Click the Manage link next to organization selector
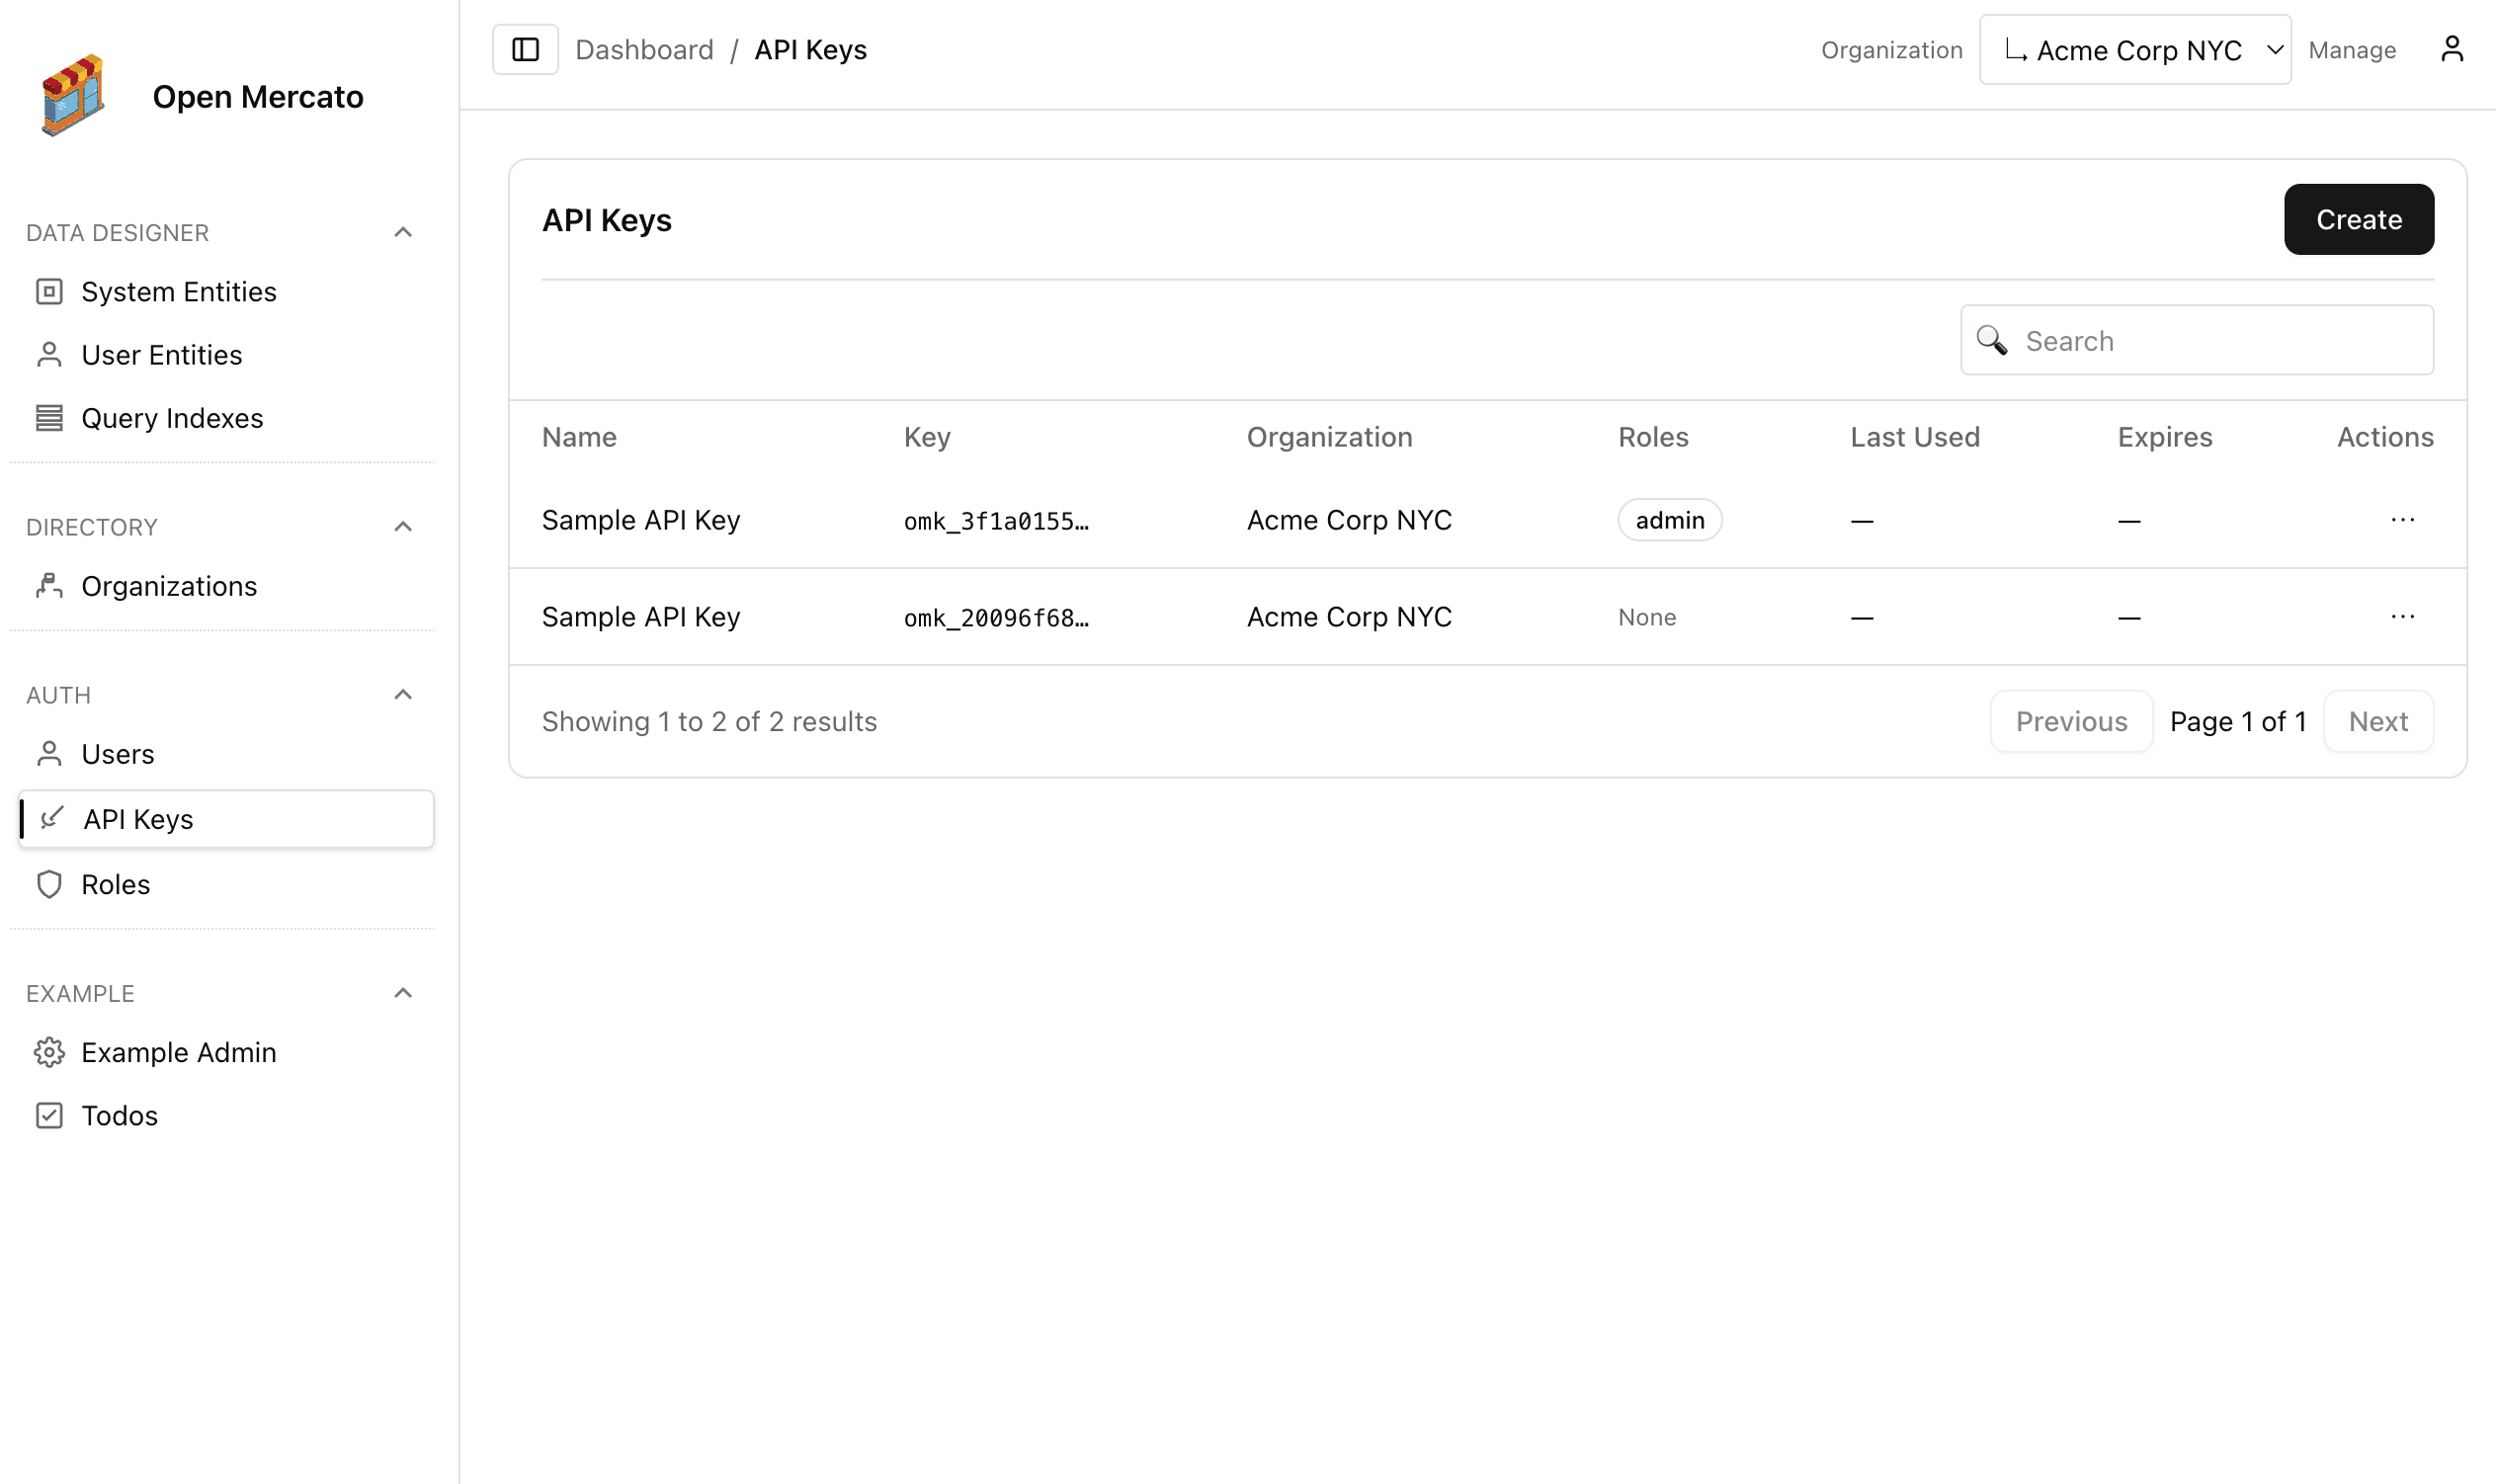The image size is (2496, 1484). 2352,49
